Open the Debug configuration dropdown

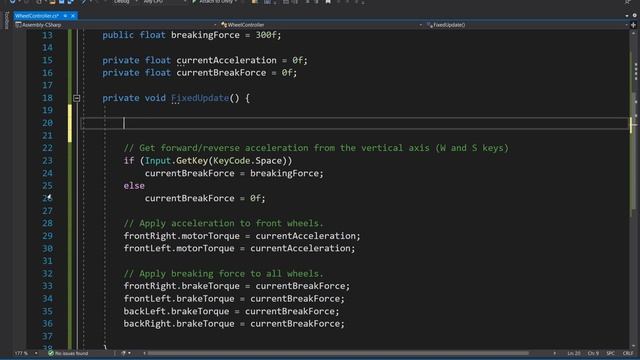[x=125, y=2]
